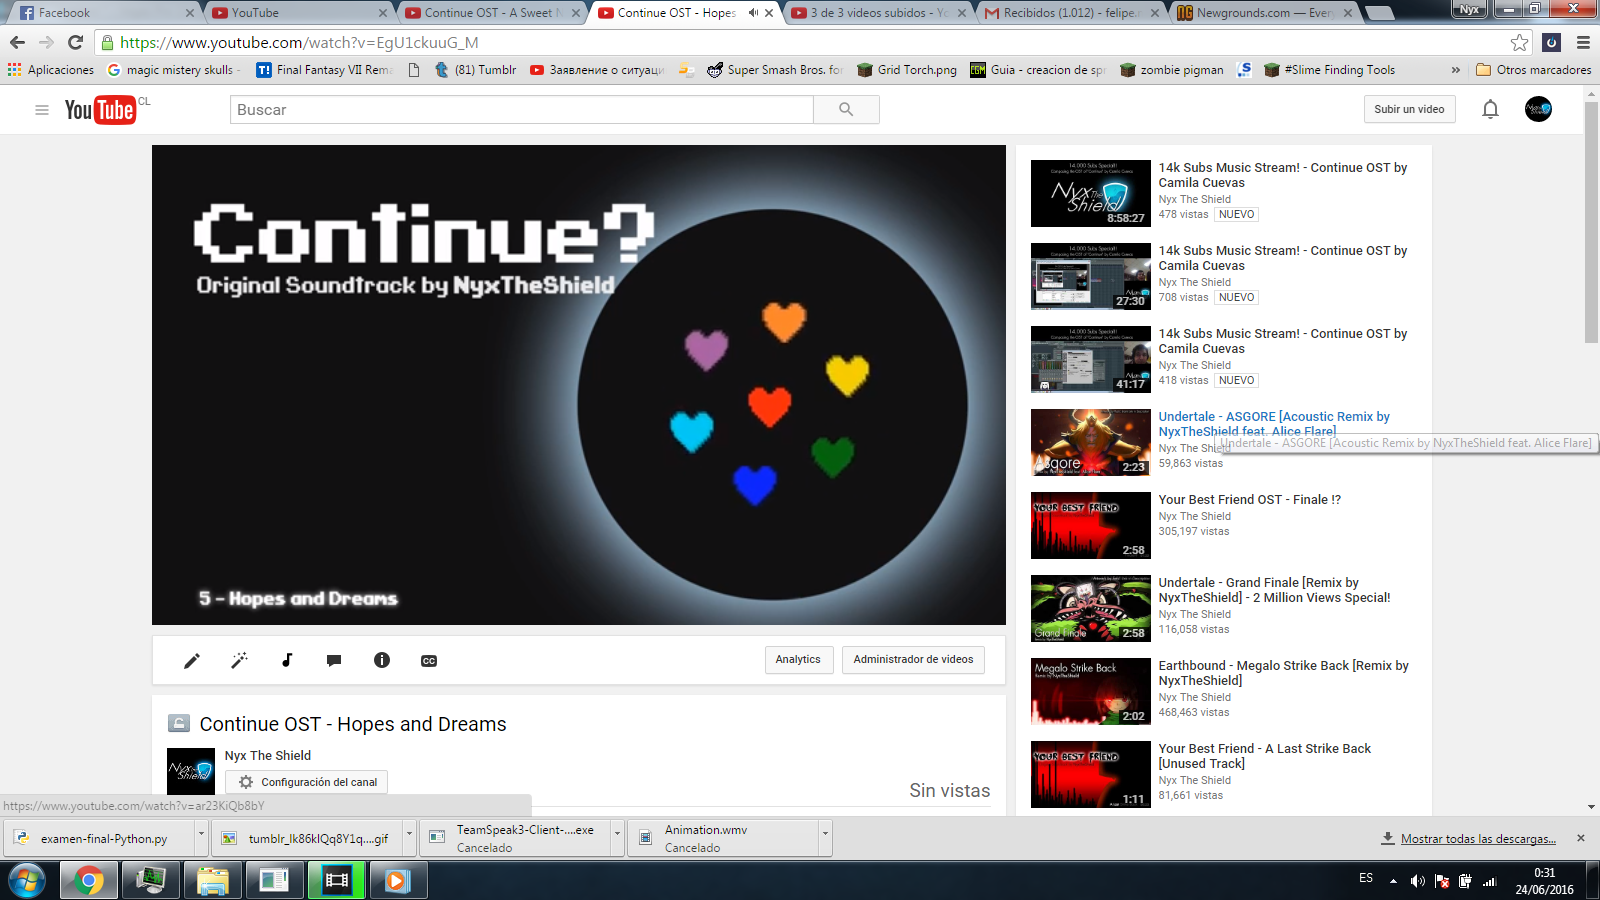Click the scrollbar up arrow
This screenshot has width=1600, height=900.
pyautogui.click(x=1591, y=92)
